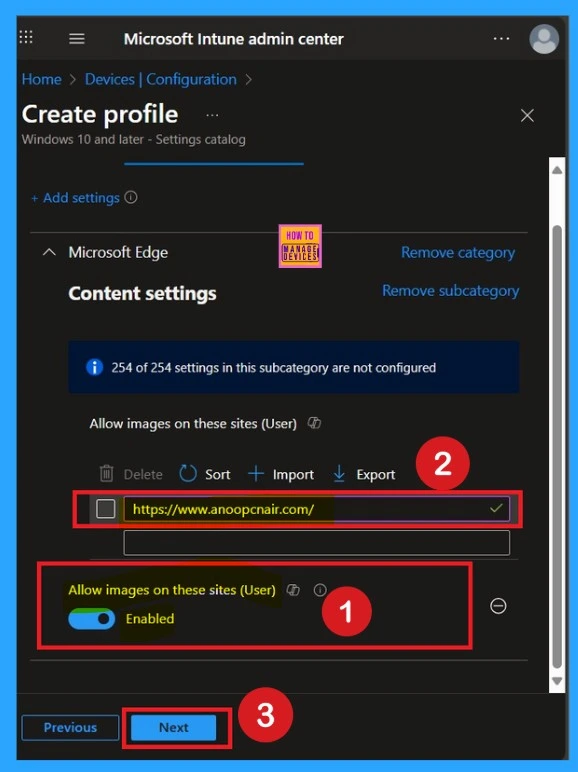
Task: Click the Microsoft Intune admin center title
Action: click(x=233, y=39)
